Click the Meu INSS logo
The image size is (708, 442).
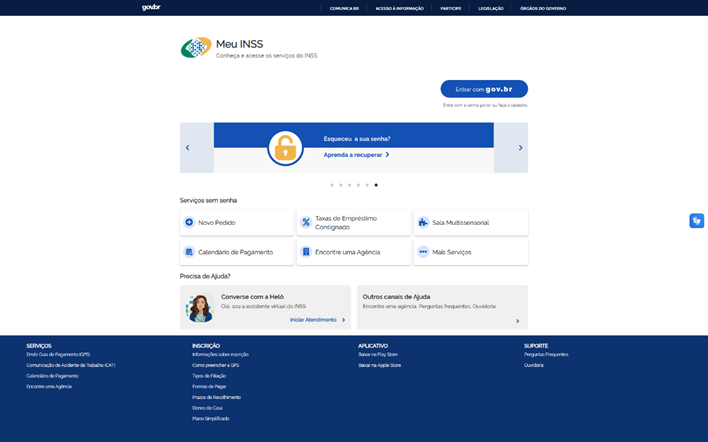coord(196,47)
